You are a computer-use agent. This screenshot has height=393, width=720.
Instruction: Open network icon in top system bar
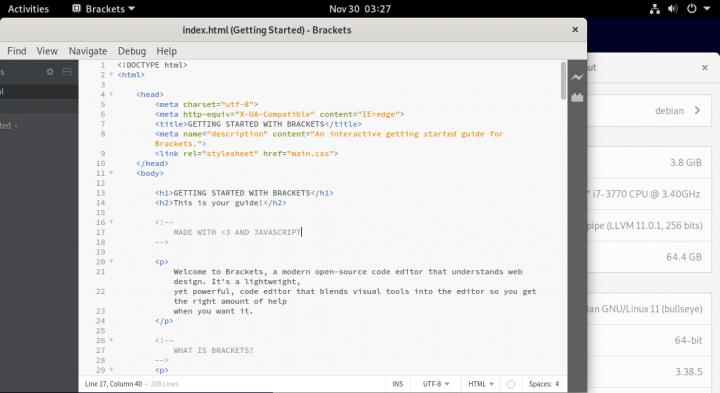tap(655, 9)
